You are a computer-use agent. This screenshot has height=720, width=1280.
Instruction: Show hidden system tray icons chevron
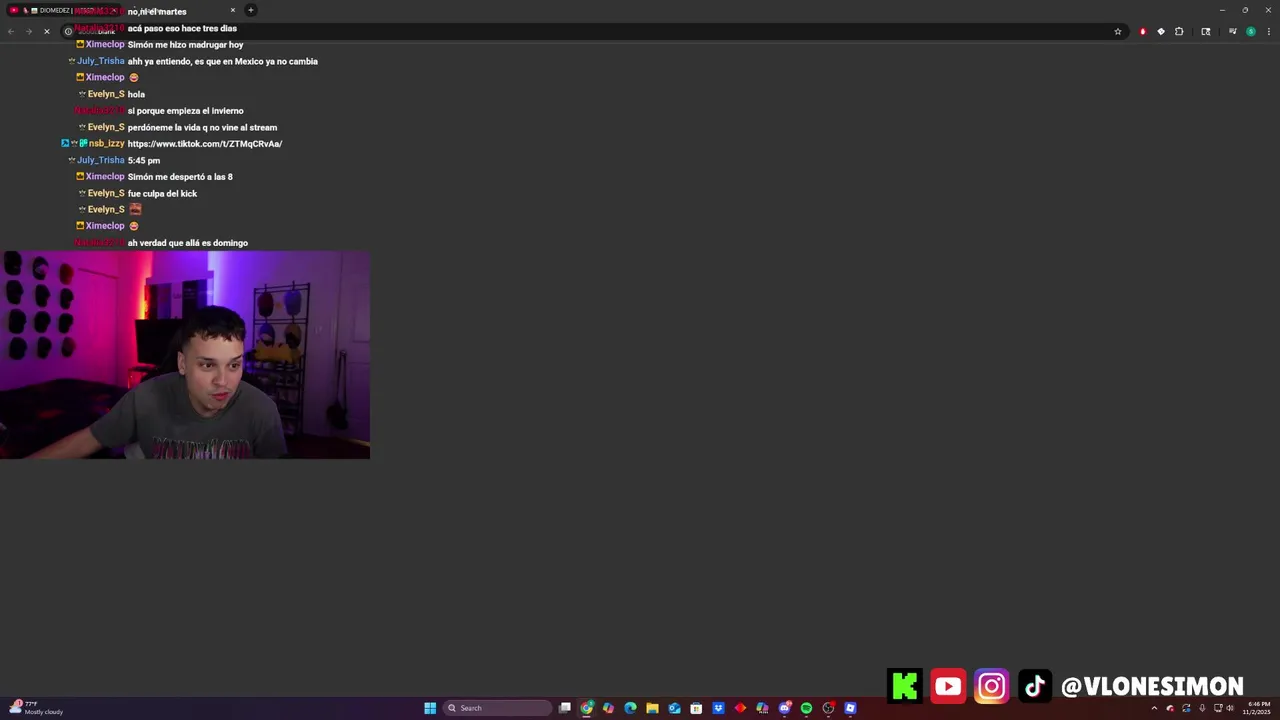[1154, 708]
